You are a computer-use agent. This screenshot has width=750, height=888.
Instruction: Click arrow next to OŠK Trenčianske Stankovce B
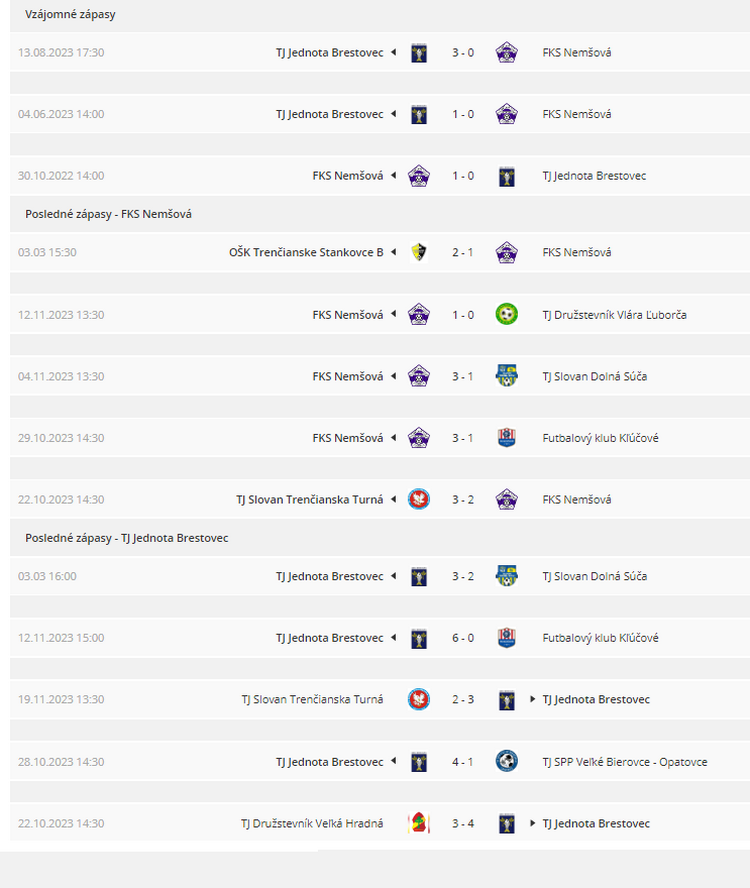[393, 252]
